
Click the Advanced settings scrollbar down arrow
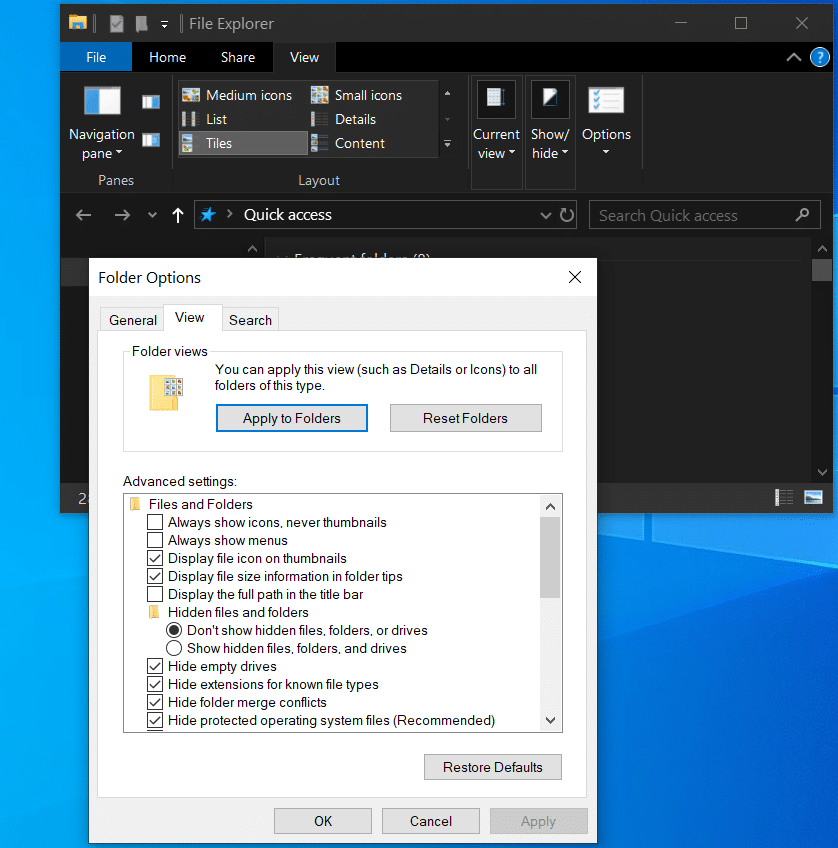point(550,720)
